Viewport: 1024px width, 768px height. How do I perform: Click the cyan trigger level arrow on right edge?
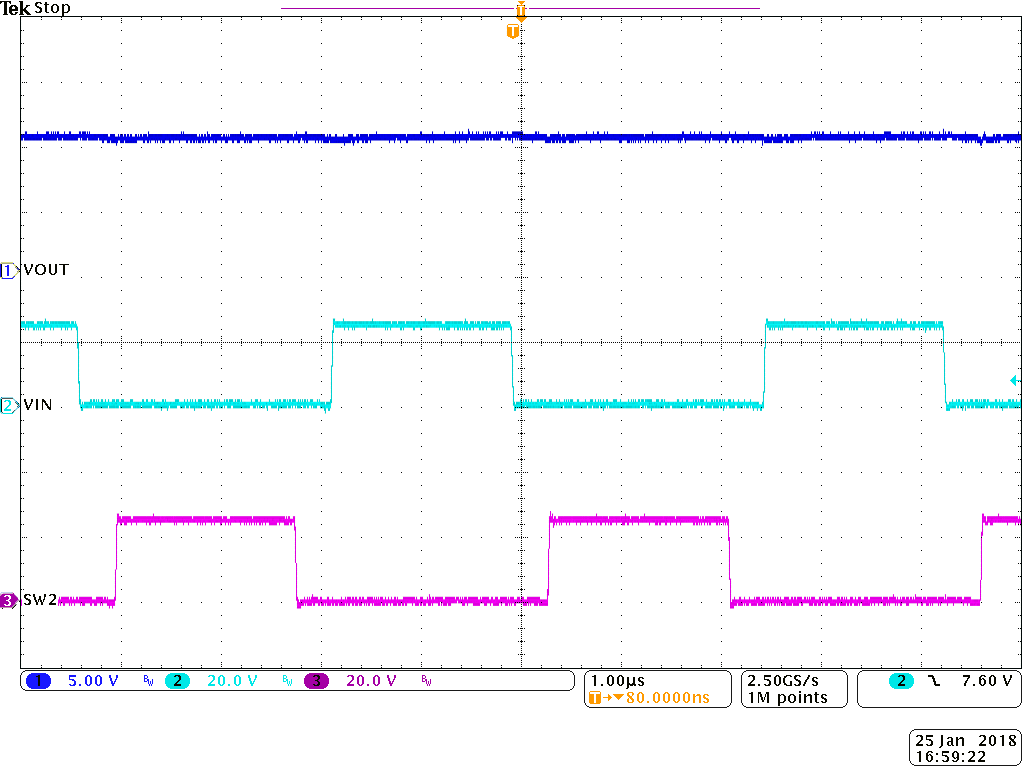1014,378
